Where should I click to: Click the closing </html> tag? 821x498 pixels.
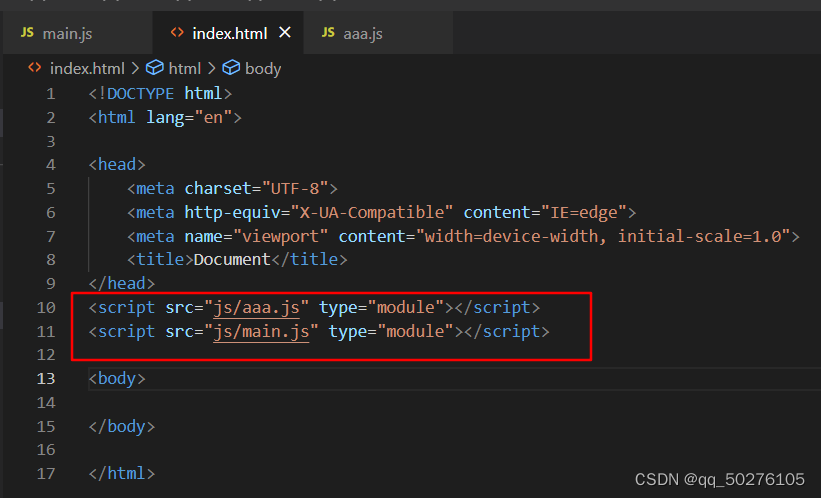click(122, 474)
